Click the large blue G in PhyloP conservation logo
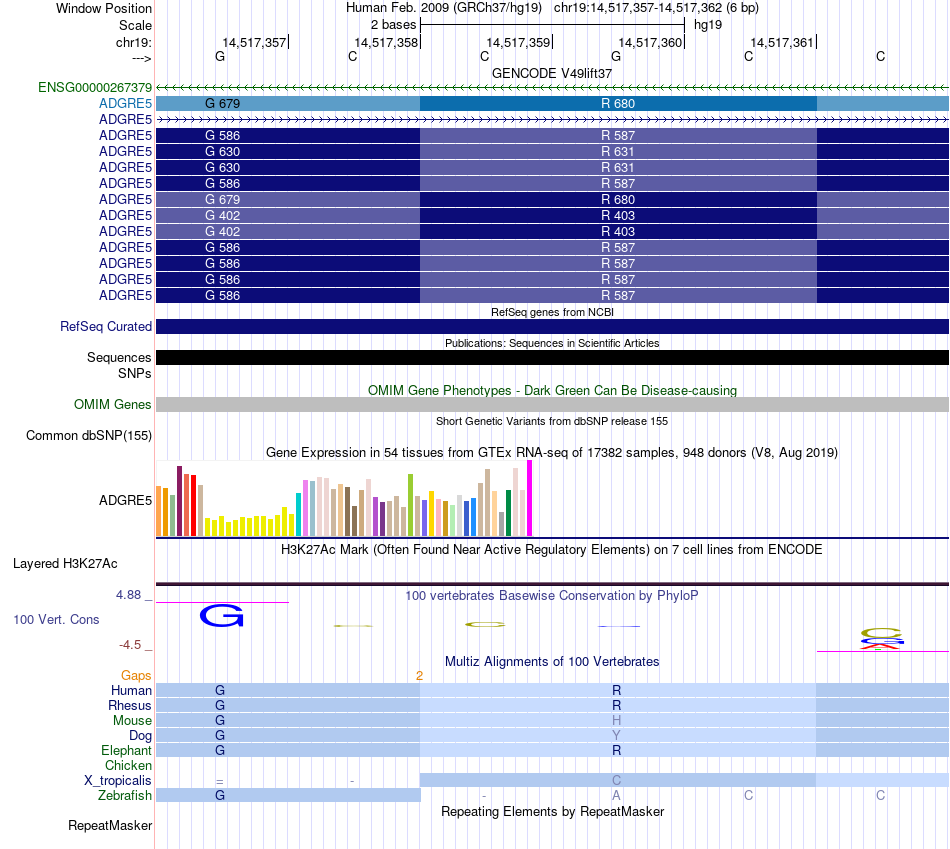Viewport: 950px width, 849px height. [x=222, y=616]
